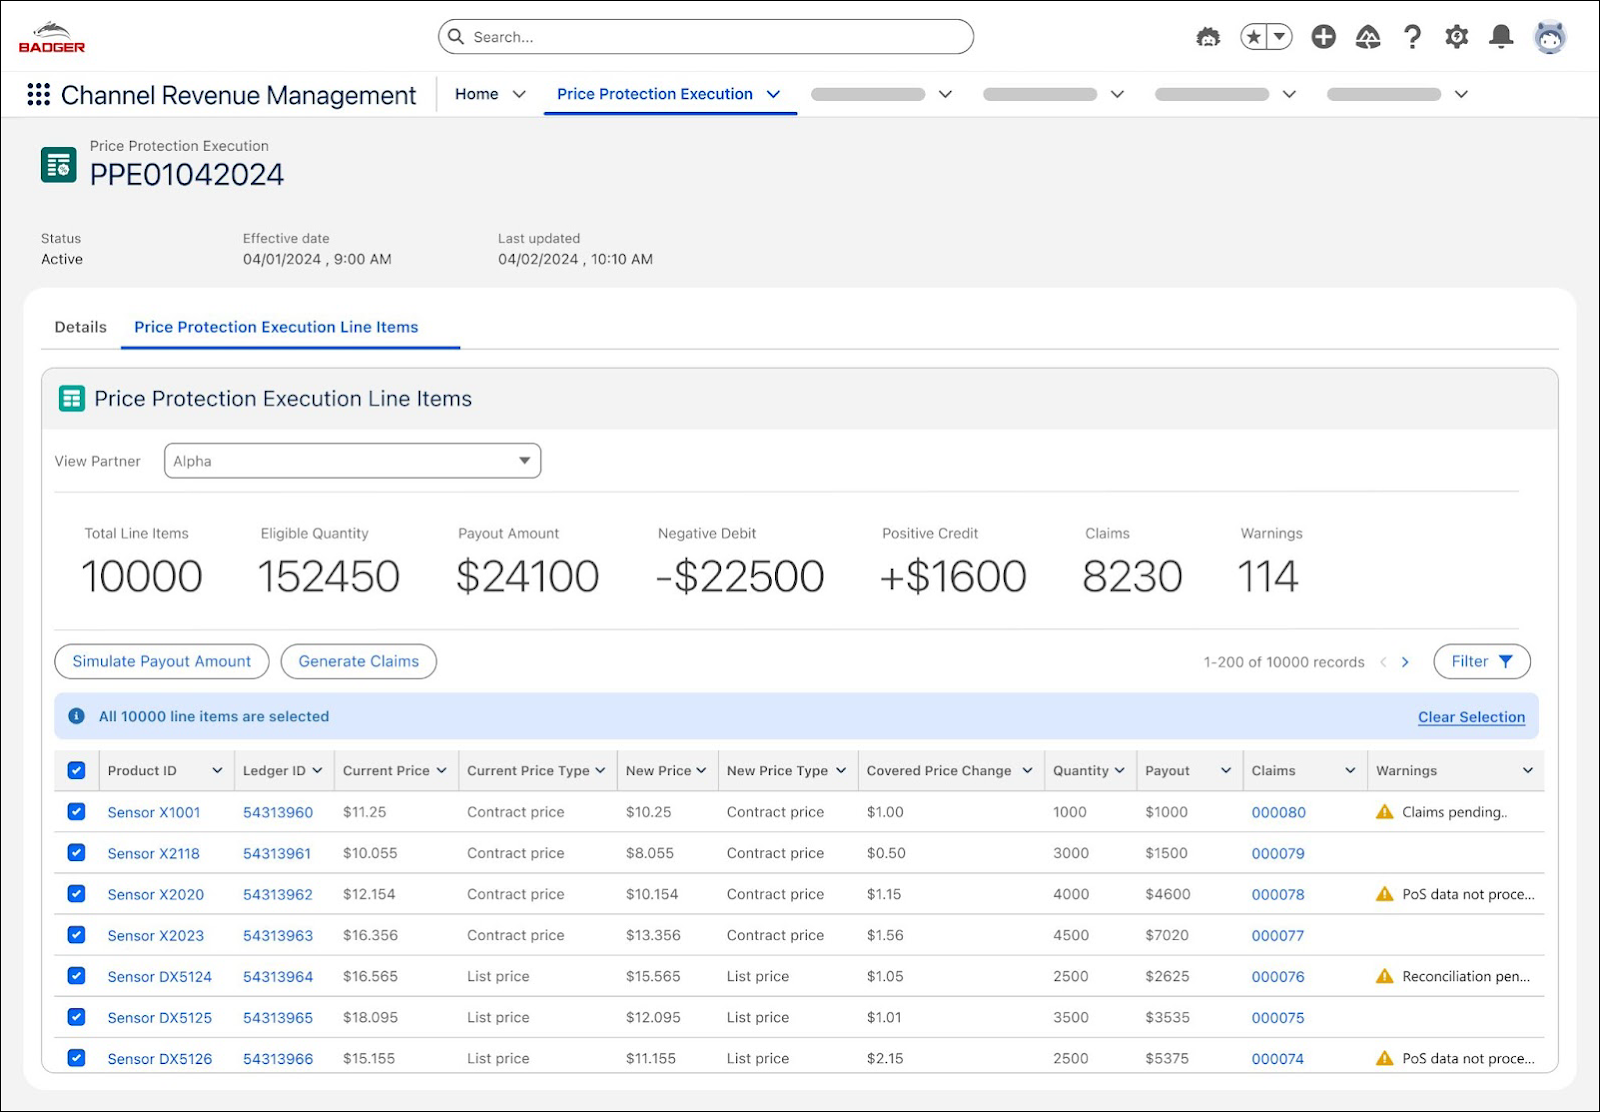This screenshot has height=1112, width=1600.
Task: Switch to the Details tab
Action: (80, 327)
